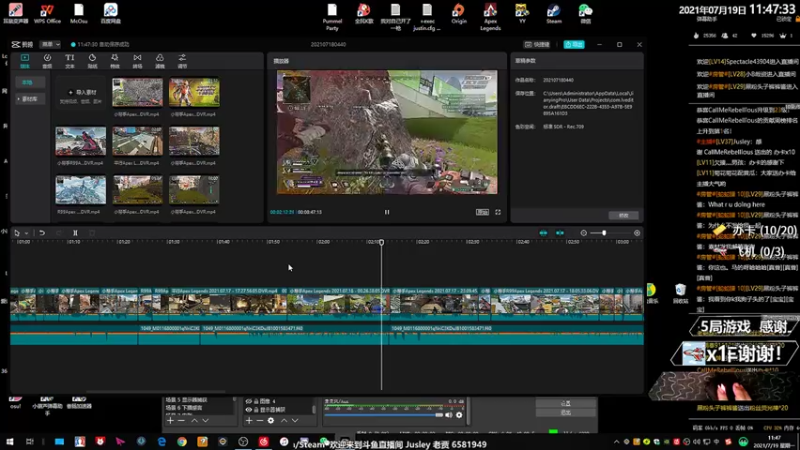Open the Filters tab with three-circles icon
800x450 pixels.
click(160, 61)
